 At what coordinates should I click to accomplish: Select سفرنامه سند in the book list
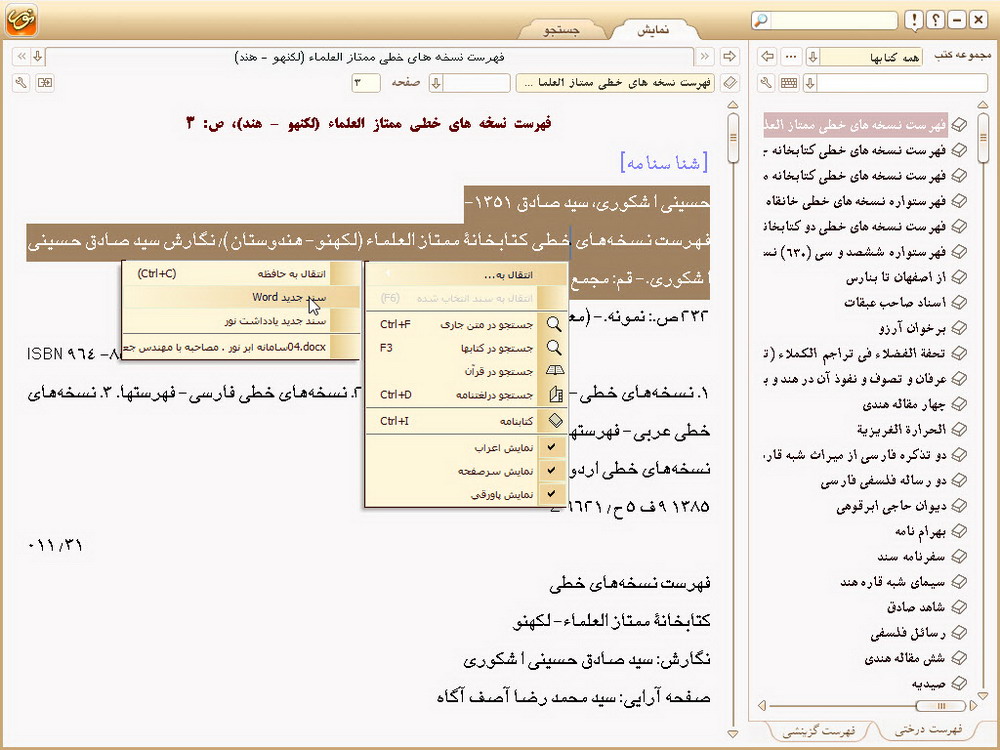tap(911, 557)
